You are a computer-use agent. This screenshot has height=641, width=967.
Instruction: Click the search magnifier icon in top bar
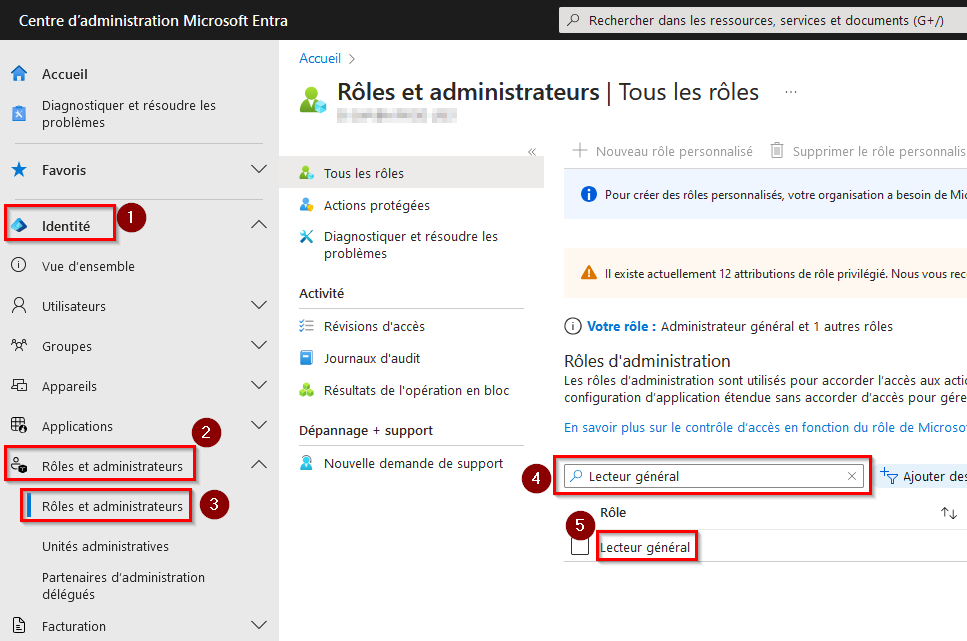574,20
